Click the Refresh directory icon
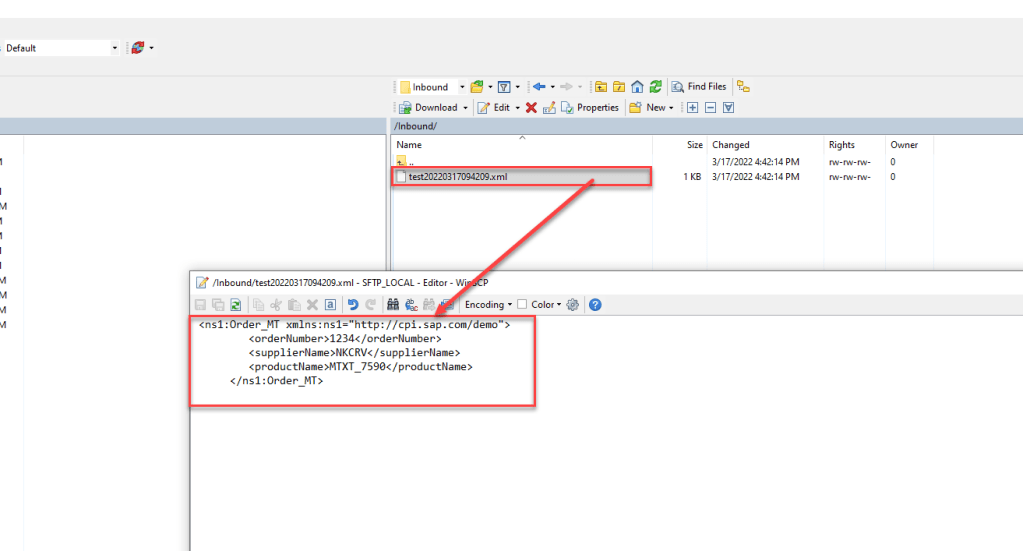The image size is (1023, 551). click(x=656, y=87)
